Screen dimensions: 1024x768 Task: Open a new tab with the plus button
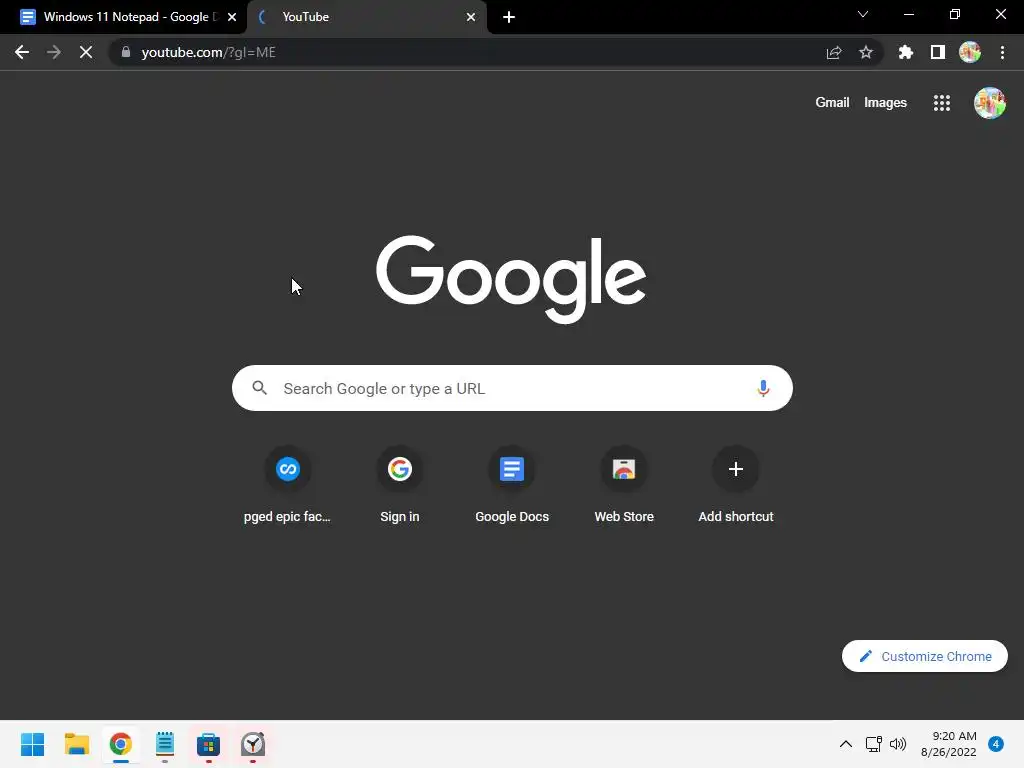(509, 17)
